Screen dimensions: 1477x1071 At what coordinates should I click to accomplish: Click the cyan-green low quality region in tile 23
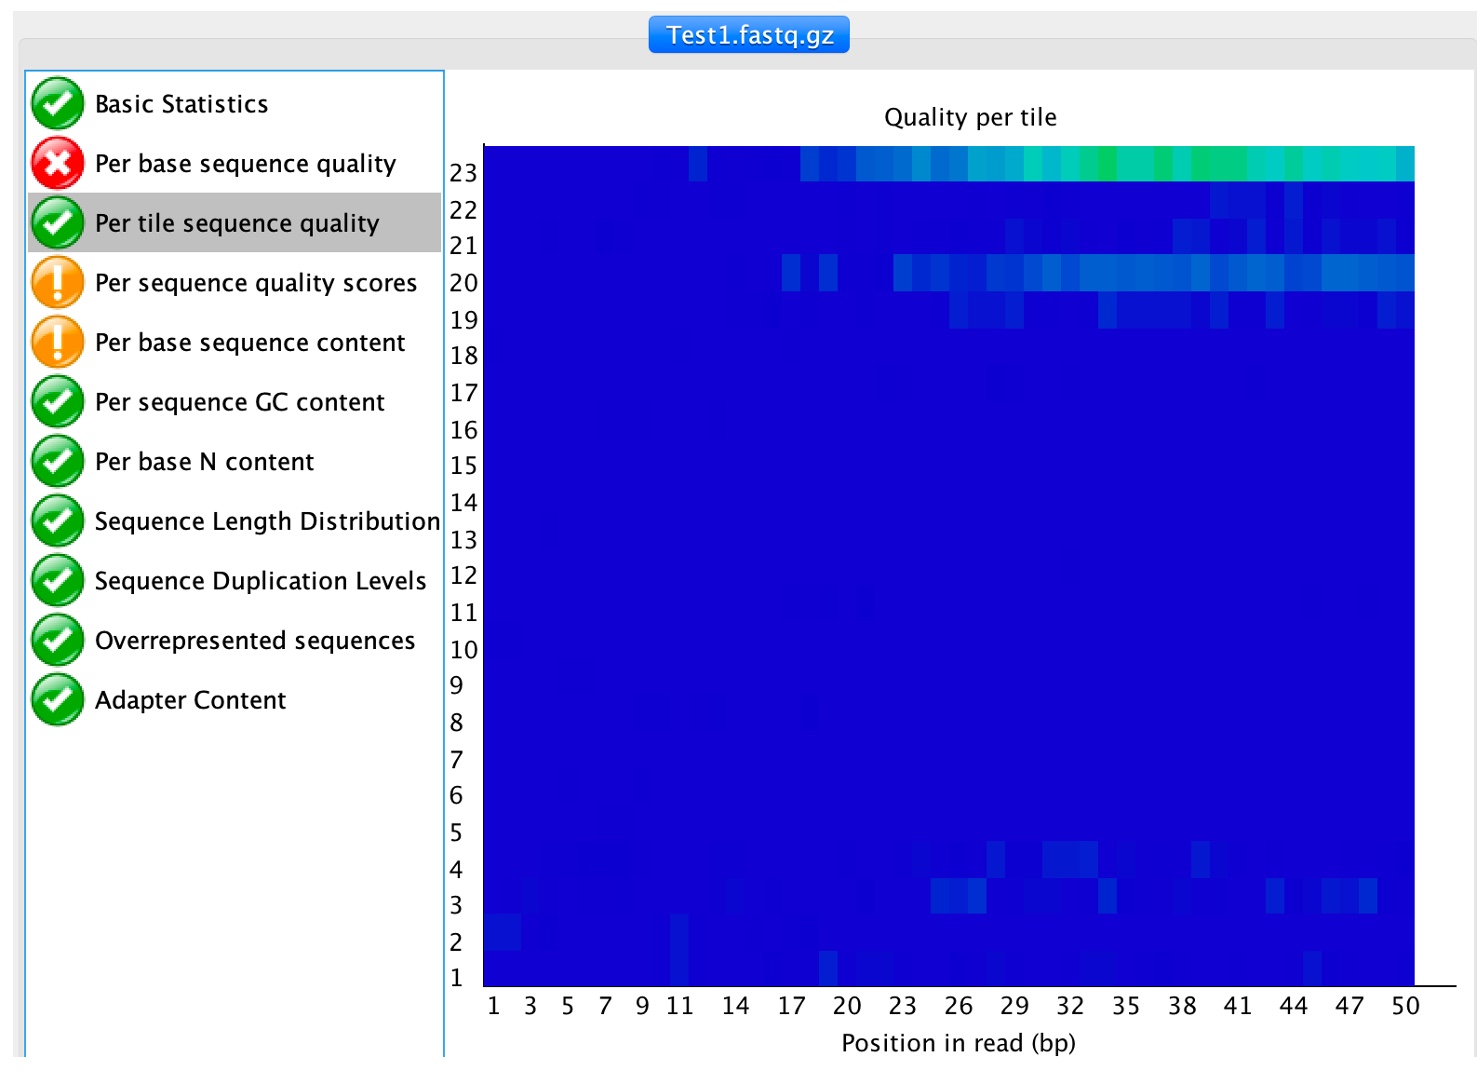(1200, 163)
